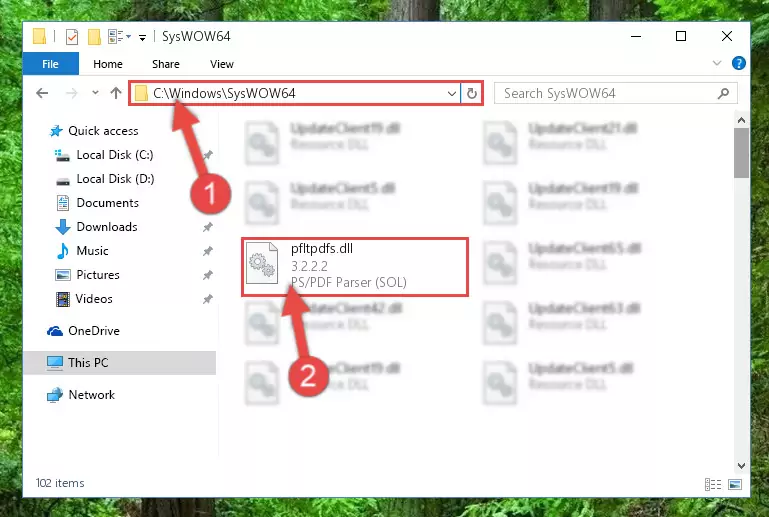Select This PC in navigation pane
Screen dimensions: 769x517
tap(120, 363)
